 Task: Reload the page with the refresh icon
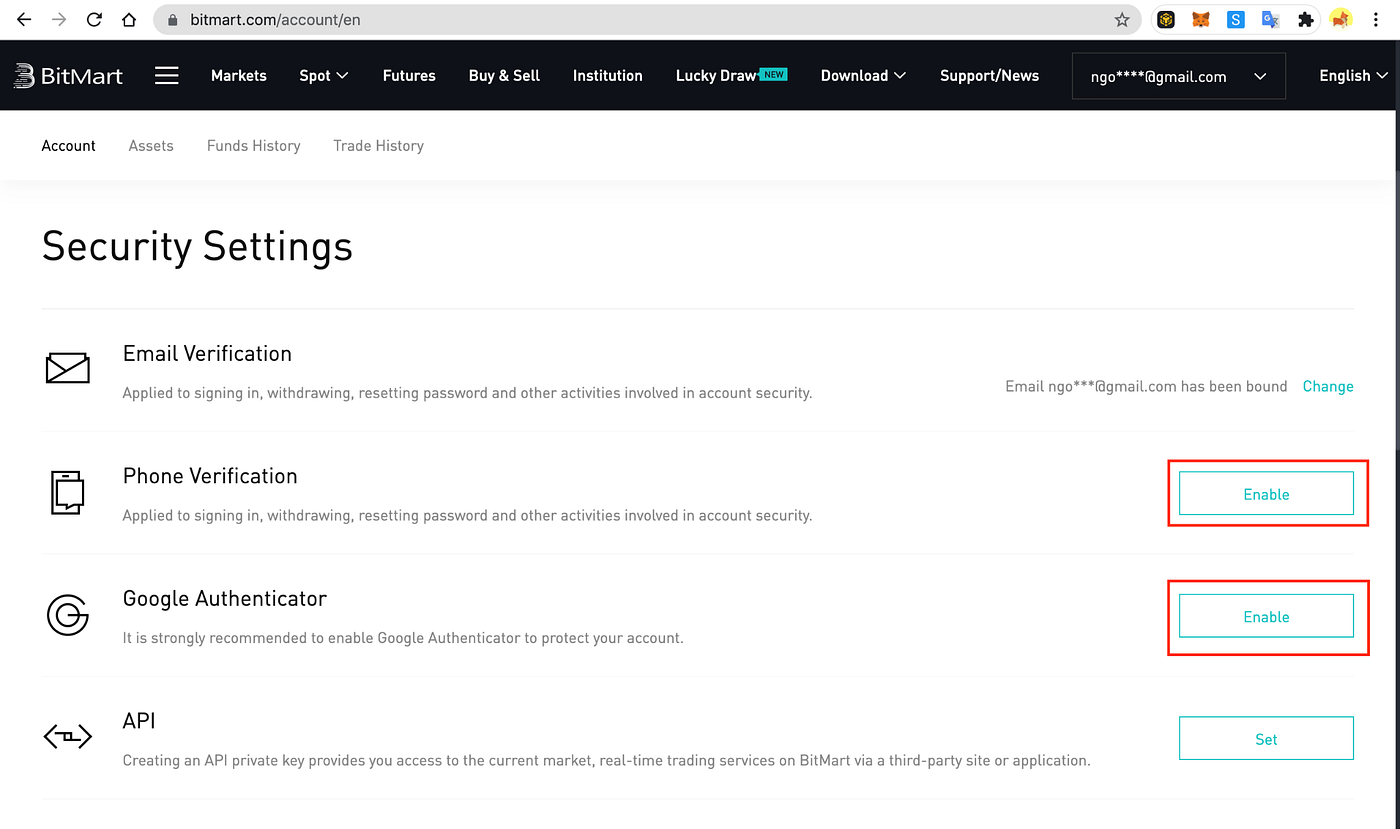94,19
